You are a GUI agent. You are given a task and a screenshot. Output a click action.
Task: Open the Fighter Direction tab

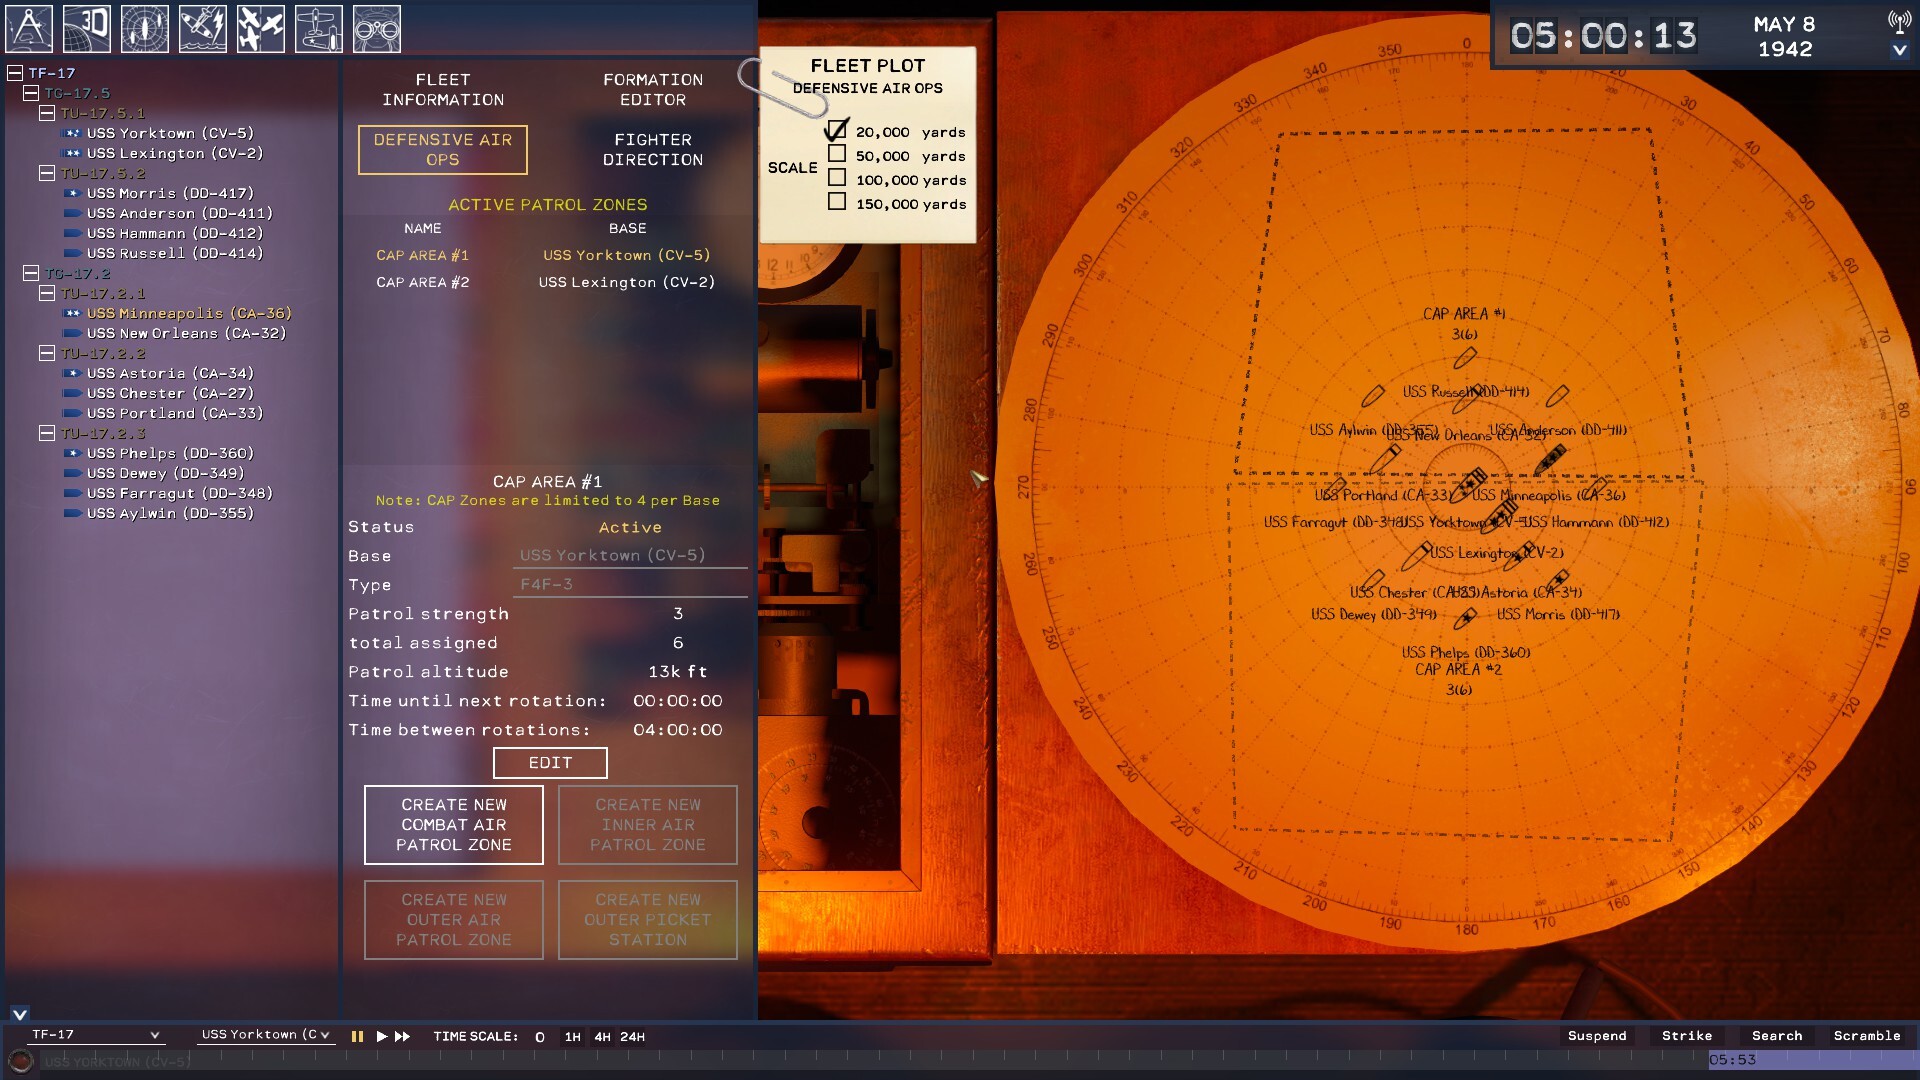tap(653, 150)
